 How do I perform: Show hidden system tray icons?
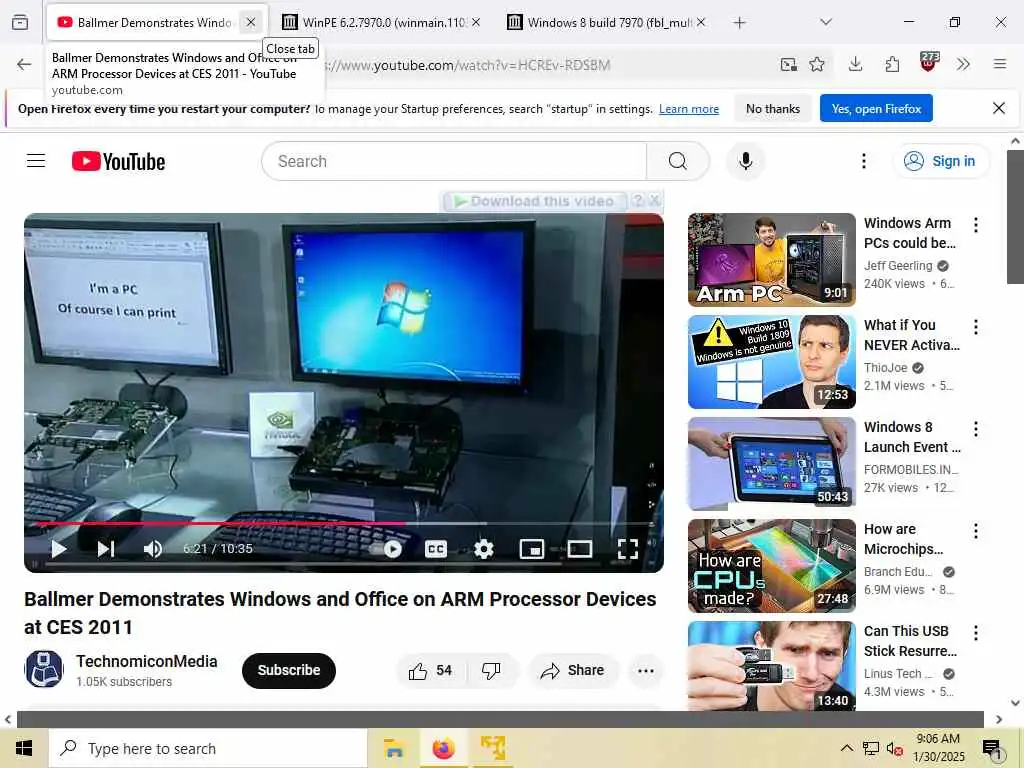[846, 748]
